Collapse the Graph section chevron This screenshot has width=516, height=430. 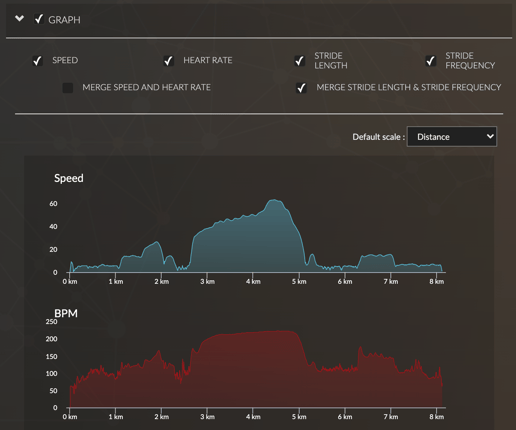point(19,18)
